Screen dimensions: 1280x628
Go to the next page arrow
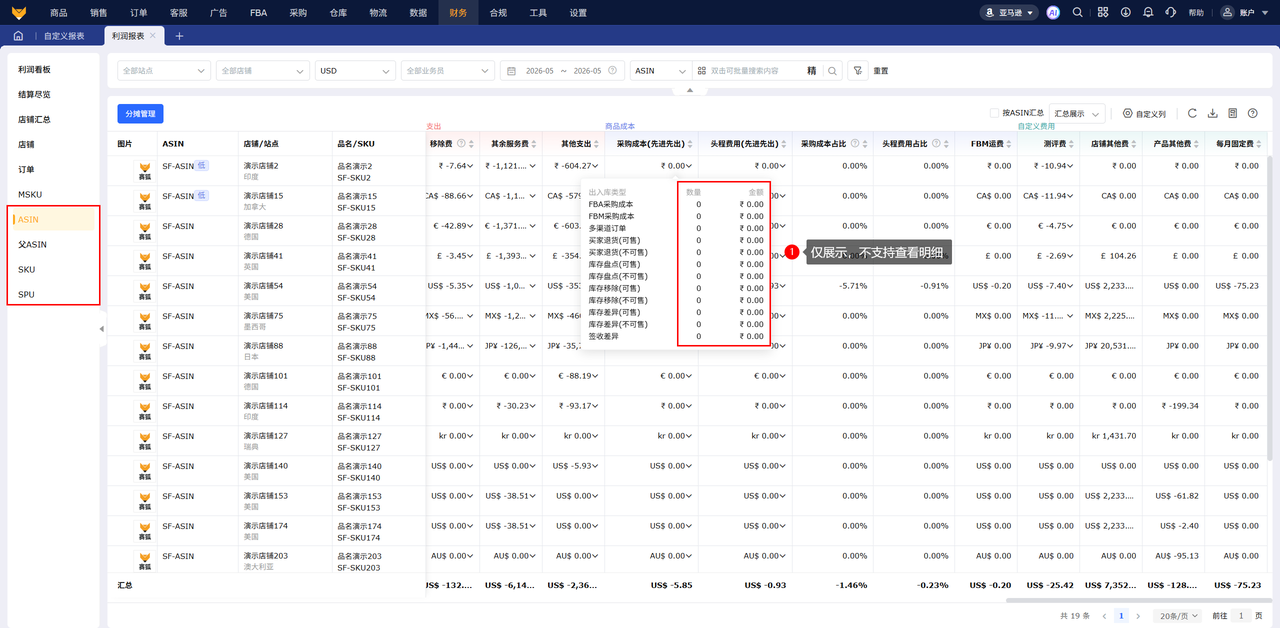pyautogui.click(x=1140, y=616)
